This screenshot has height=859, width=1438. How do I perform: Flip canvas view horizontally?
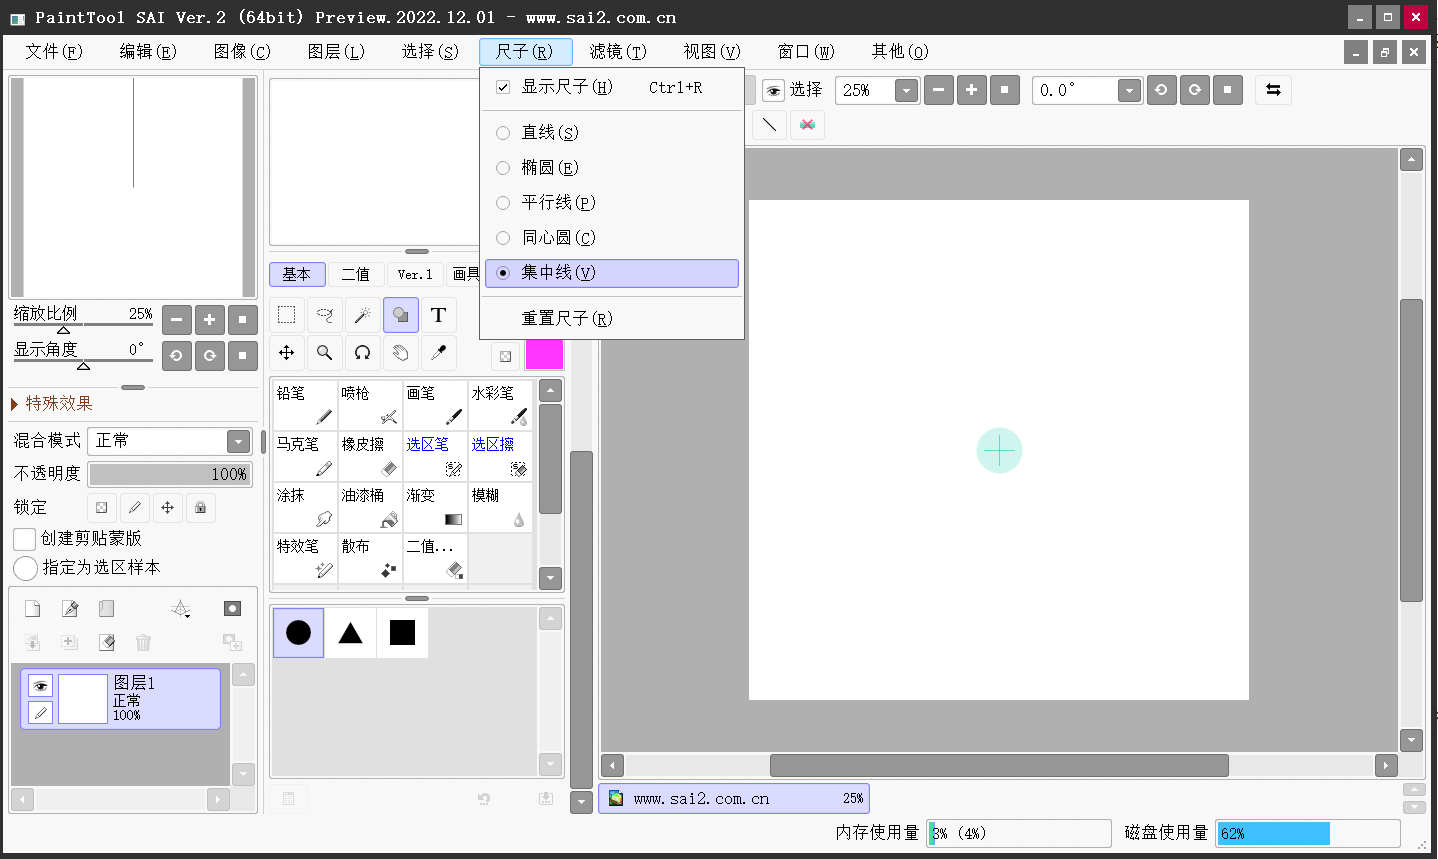1274,90
